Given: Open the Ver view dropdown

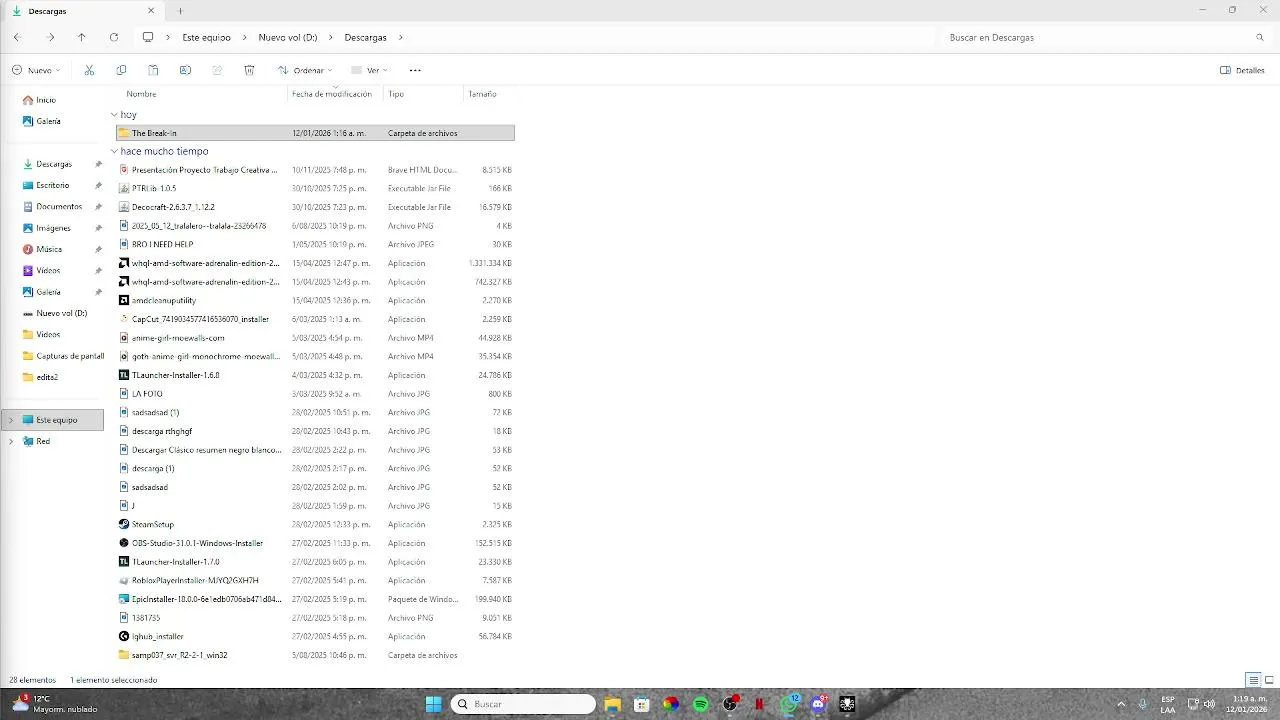Looking at the screenshot, I should click(x=369, y=70).
